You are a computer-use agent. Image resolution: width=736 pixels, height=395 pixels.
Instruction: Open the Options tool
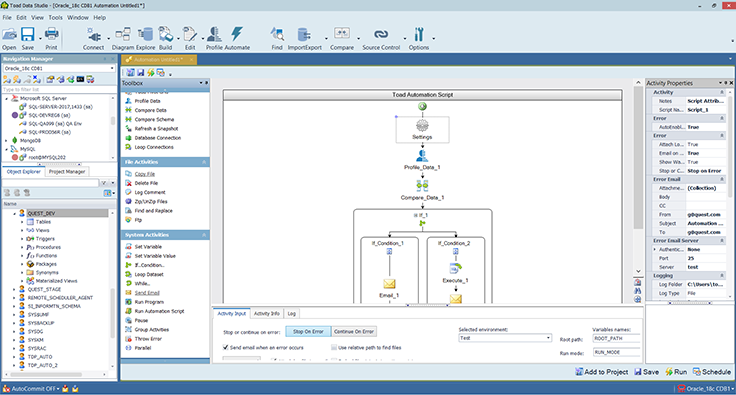tap(419, 38)
